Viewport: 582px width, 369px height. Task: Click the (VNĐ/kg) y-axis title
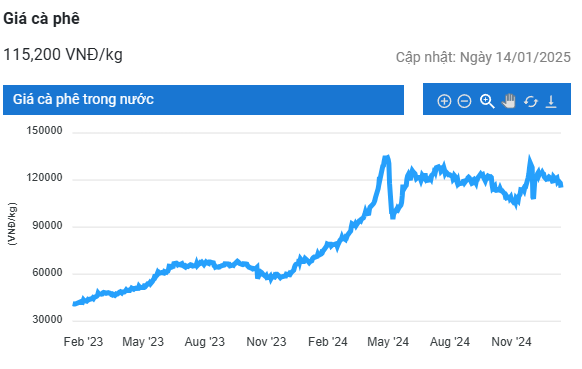[x=12, y=224]
